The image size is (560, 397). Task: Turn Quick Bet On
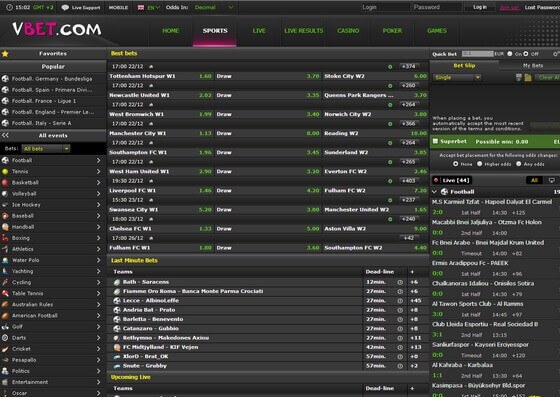(510, 54)
